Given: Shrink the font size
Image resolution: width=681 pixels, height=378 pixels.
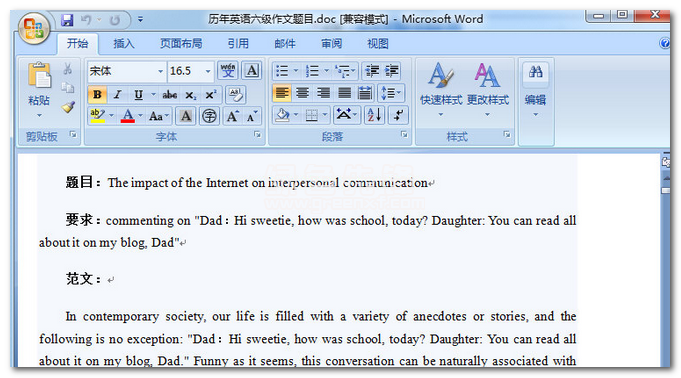Looking at the screenshot, I should [x=252, y=116].
